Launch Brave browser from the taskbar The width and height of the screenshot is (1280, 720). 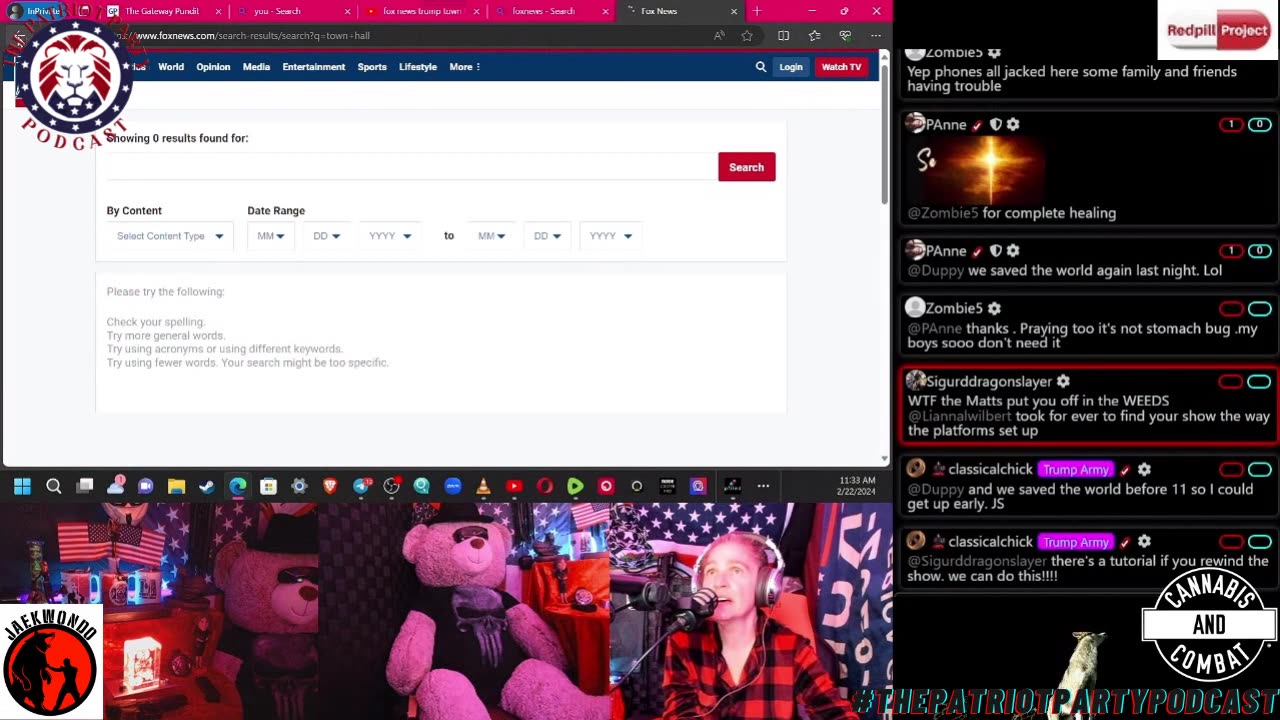[330, 486]
